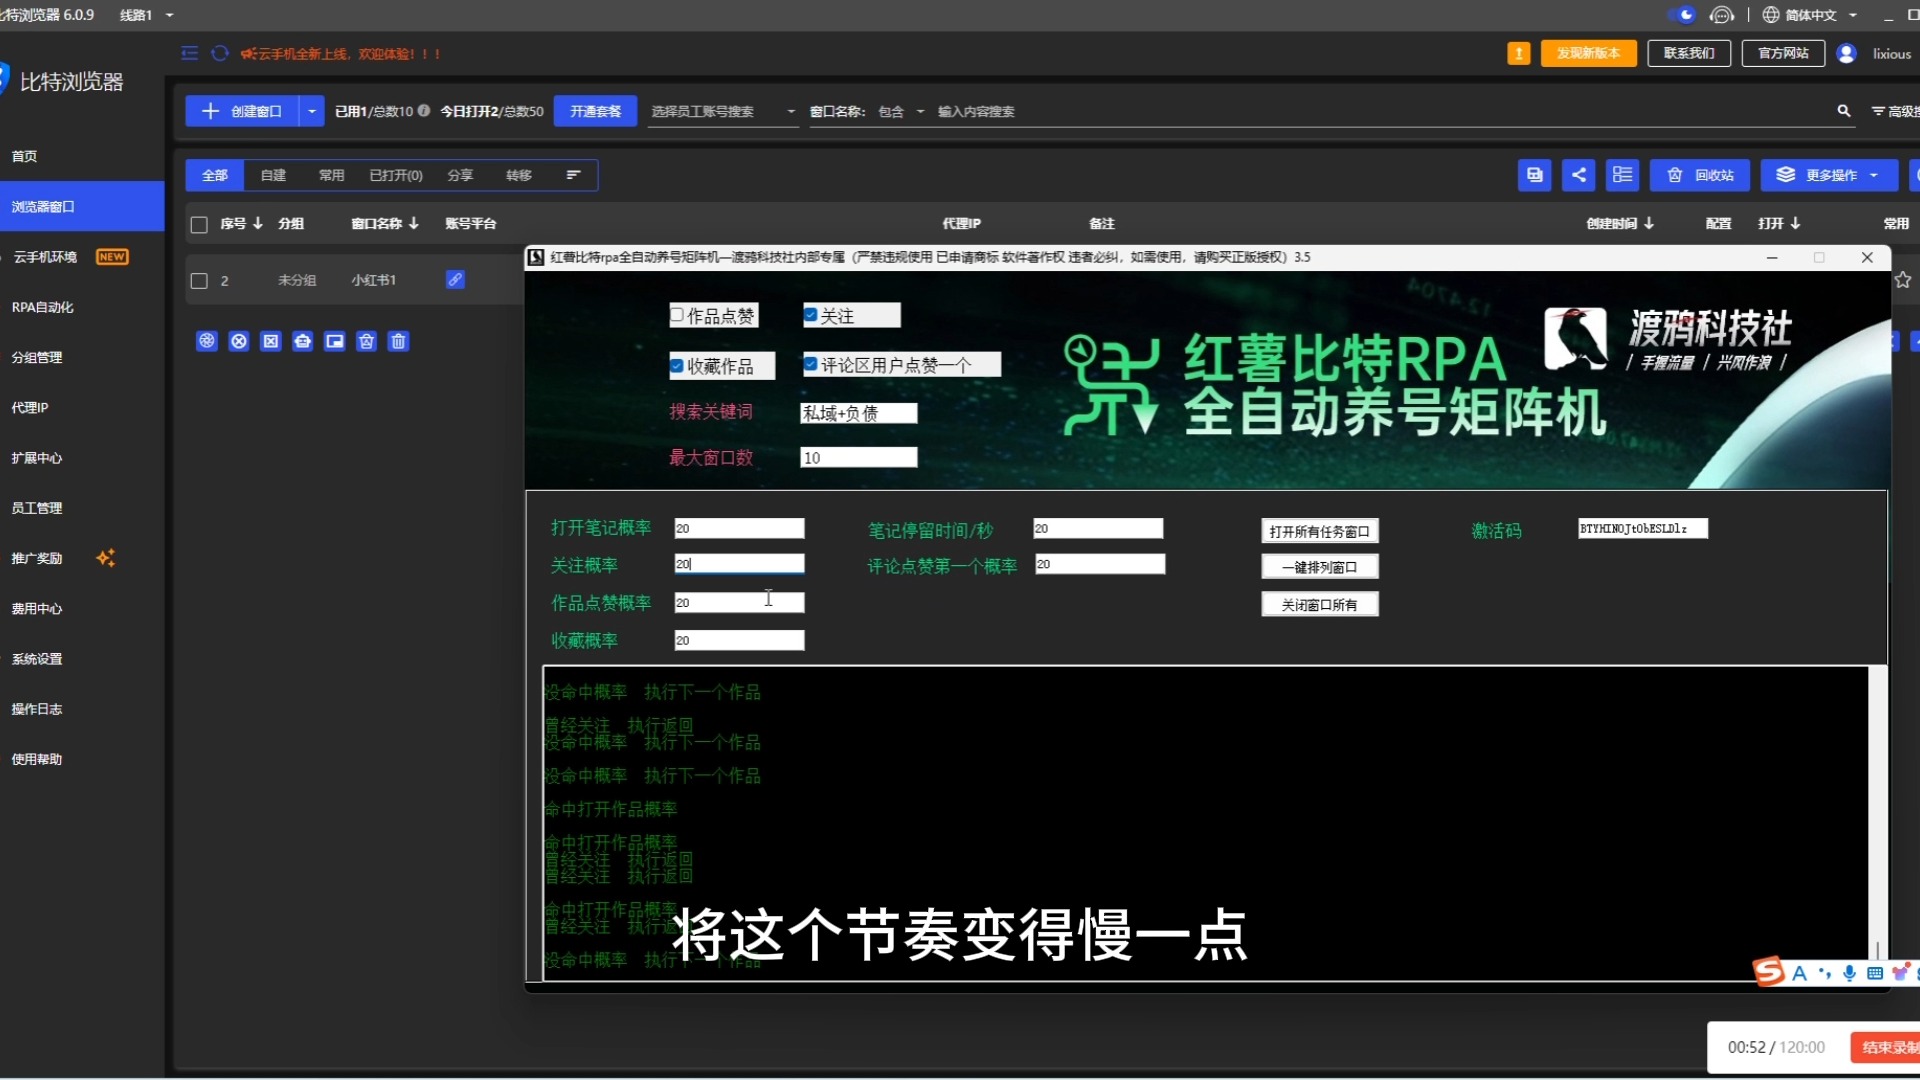Click the star favorite icon for row 2
The height and width of the screenshot is (1080, 1920).
(1903, 280)
